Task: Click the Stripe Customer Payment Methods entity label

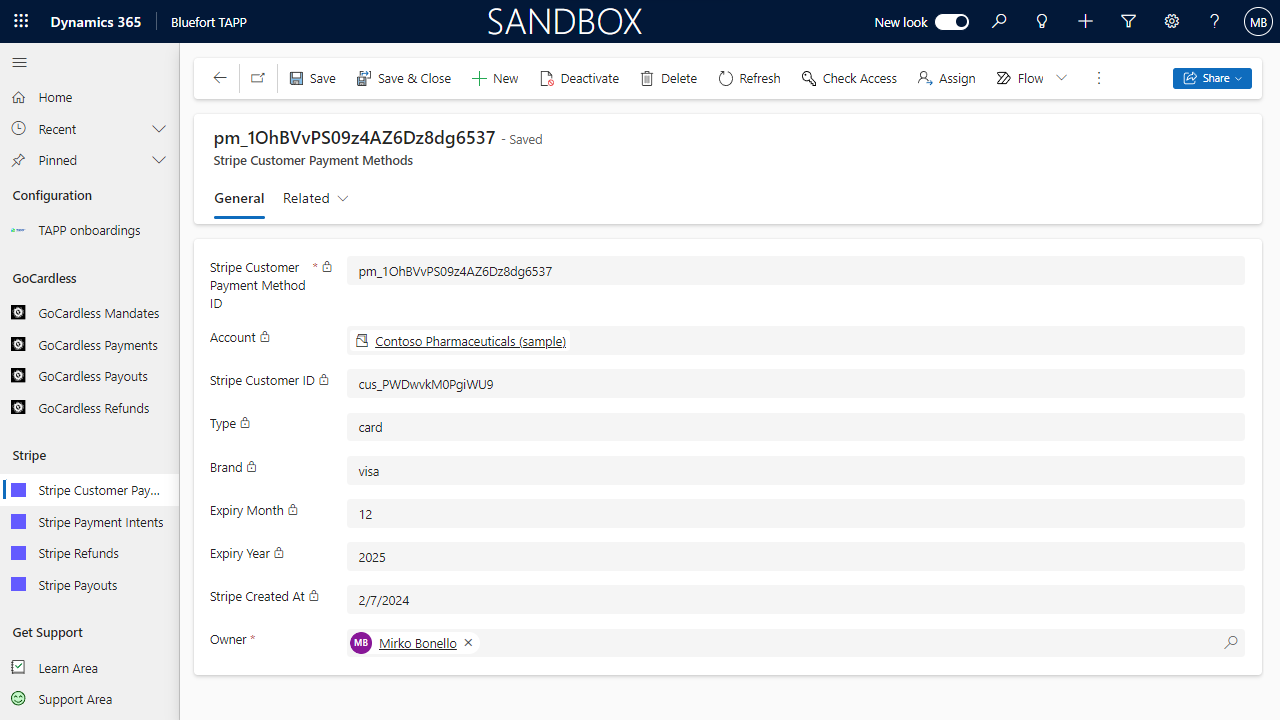Action: point(313,161)
